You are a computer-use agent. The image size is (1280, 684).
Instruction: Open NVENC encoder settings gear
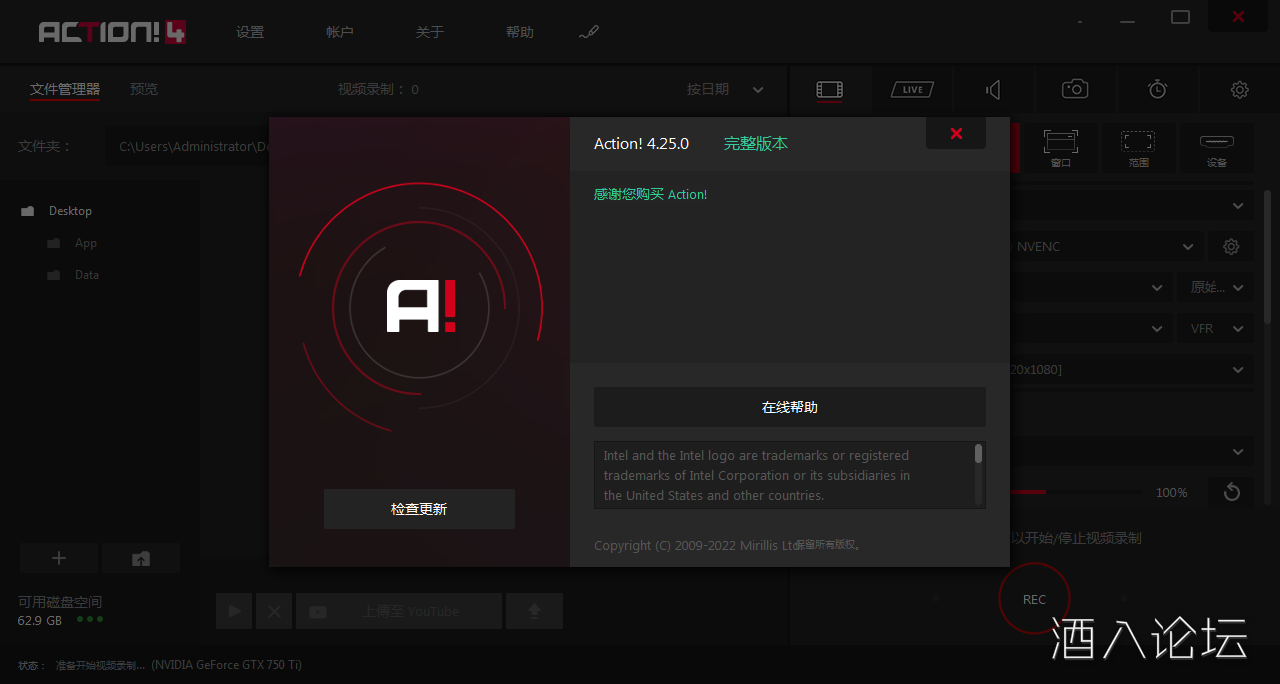[x=1231, y=246]
